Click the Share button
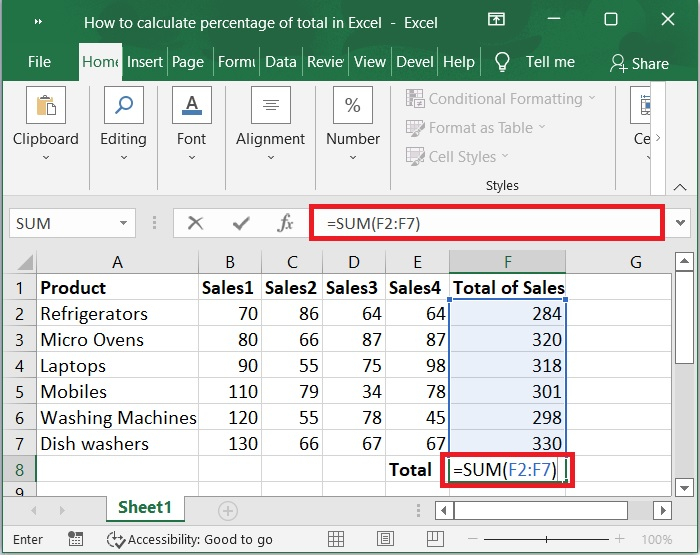Image resolution: width=700 pixels, height=558 pixels. (639, 63)
